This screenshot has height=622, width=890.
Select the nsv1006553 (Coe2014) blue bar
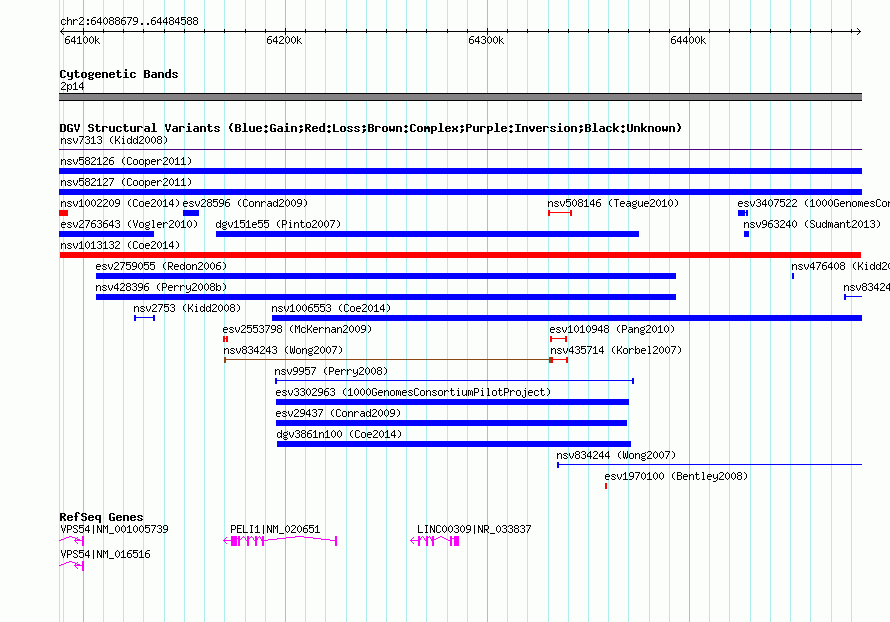567,318
